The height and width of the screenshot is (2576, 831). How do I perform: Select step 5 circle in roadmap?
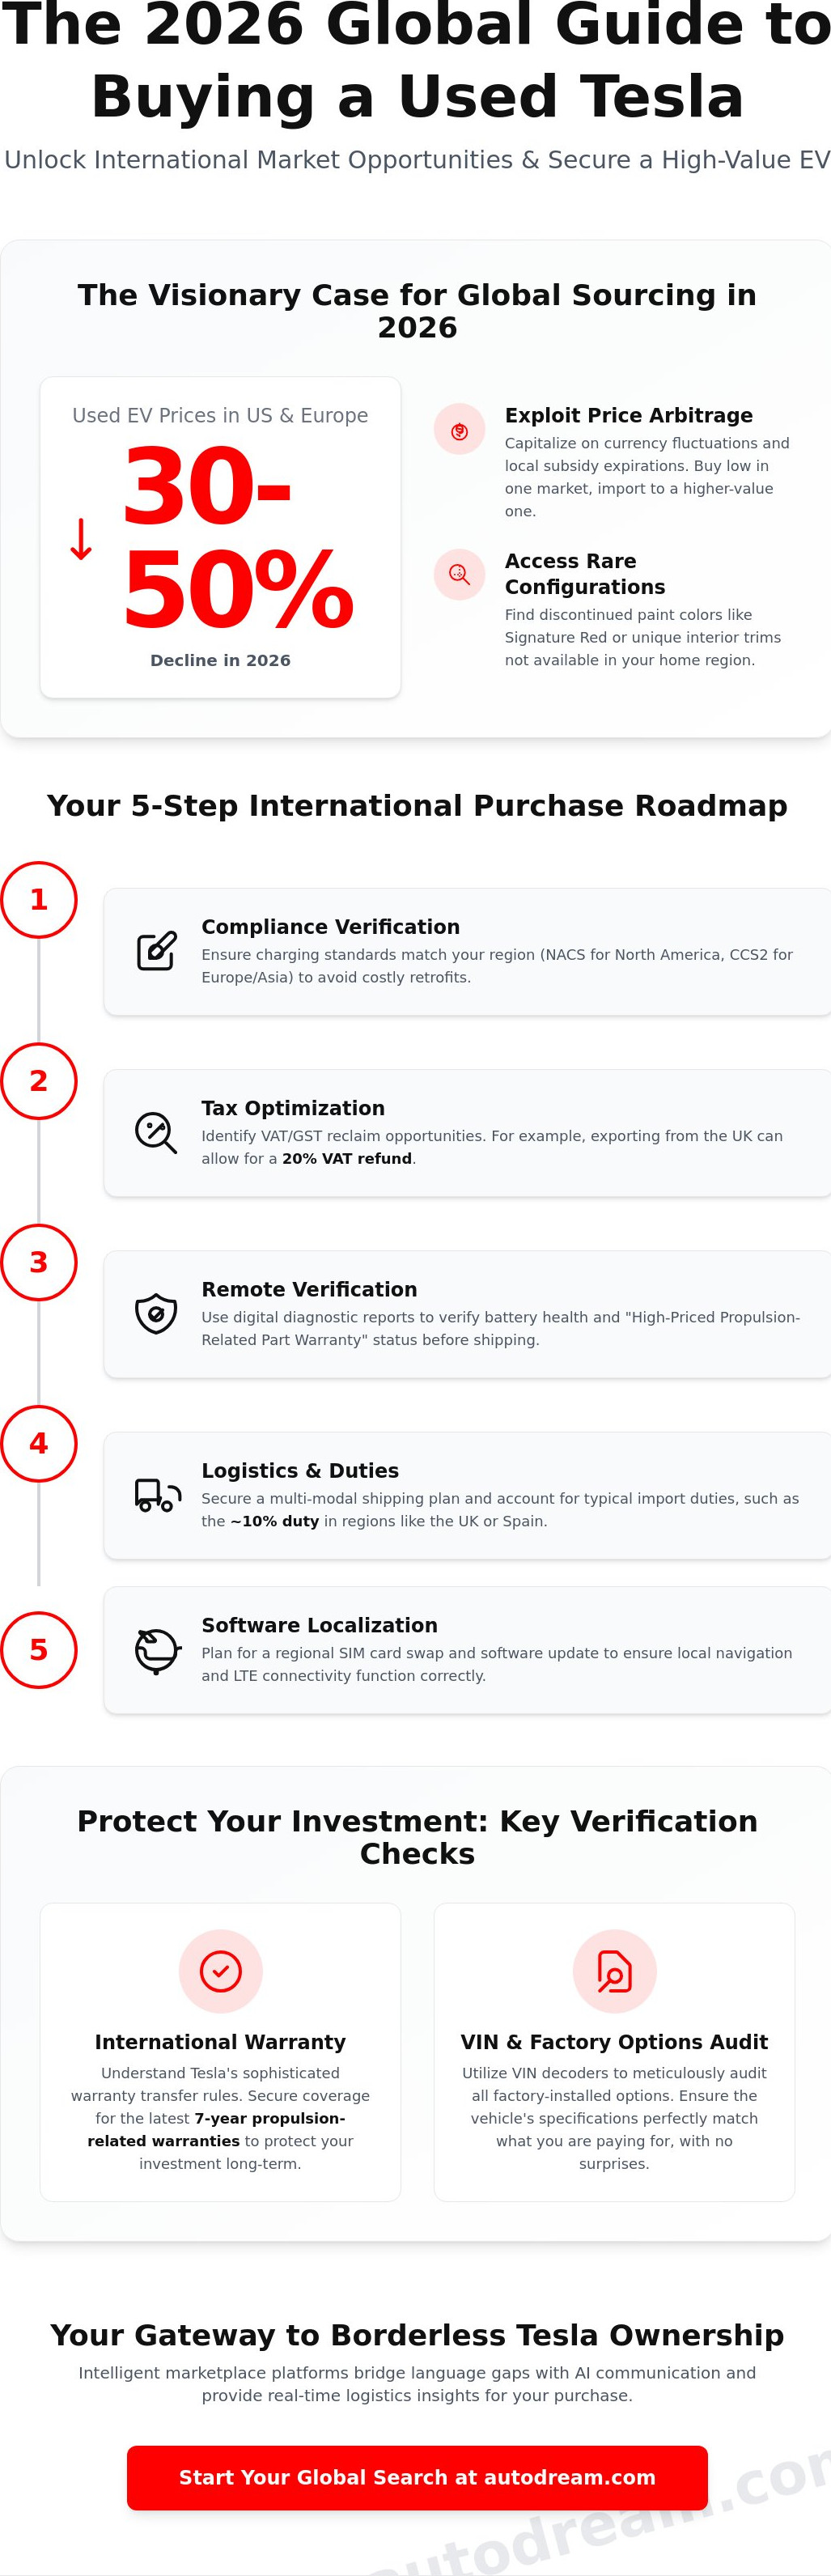point(39,1649)
